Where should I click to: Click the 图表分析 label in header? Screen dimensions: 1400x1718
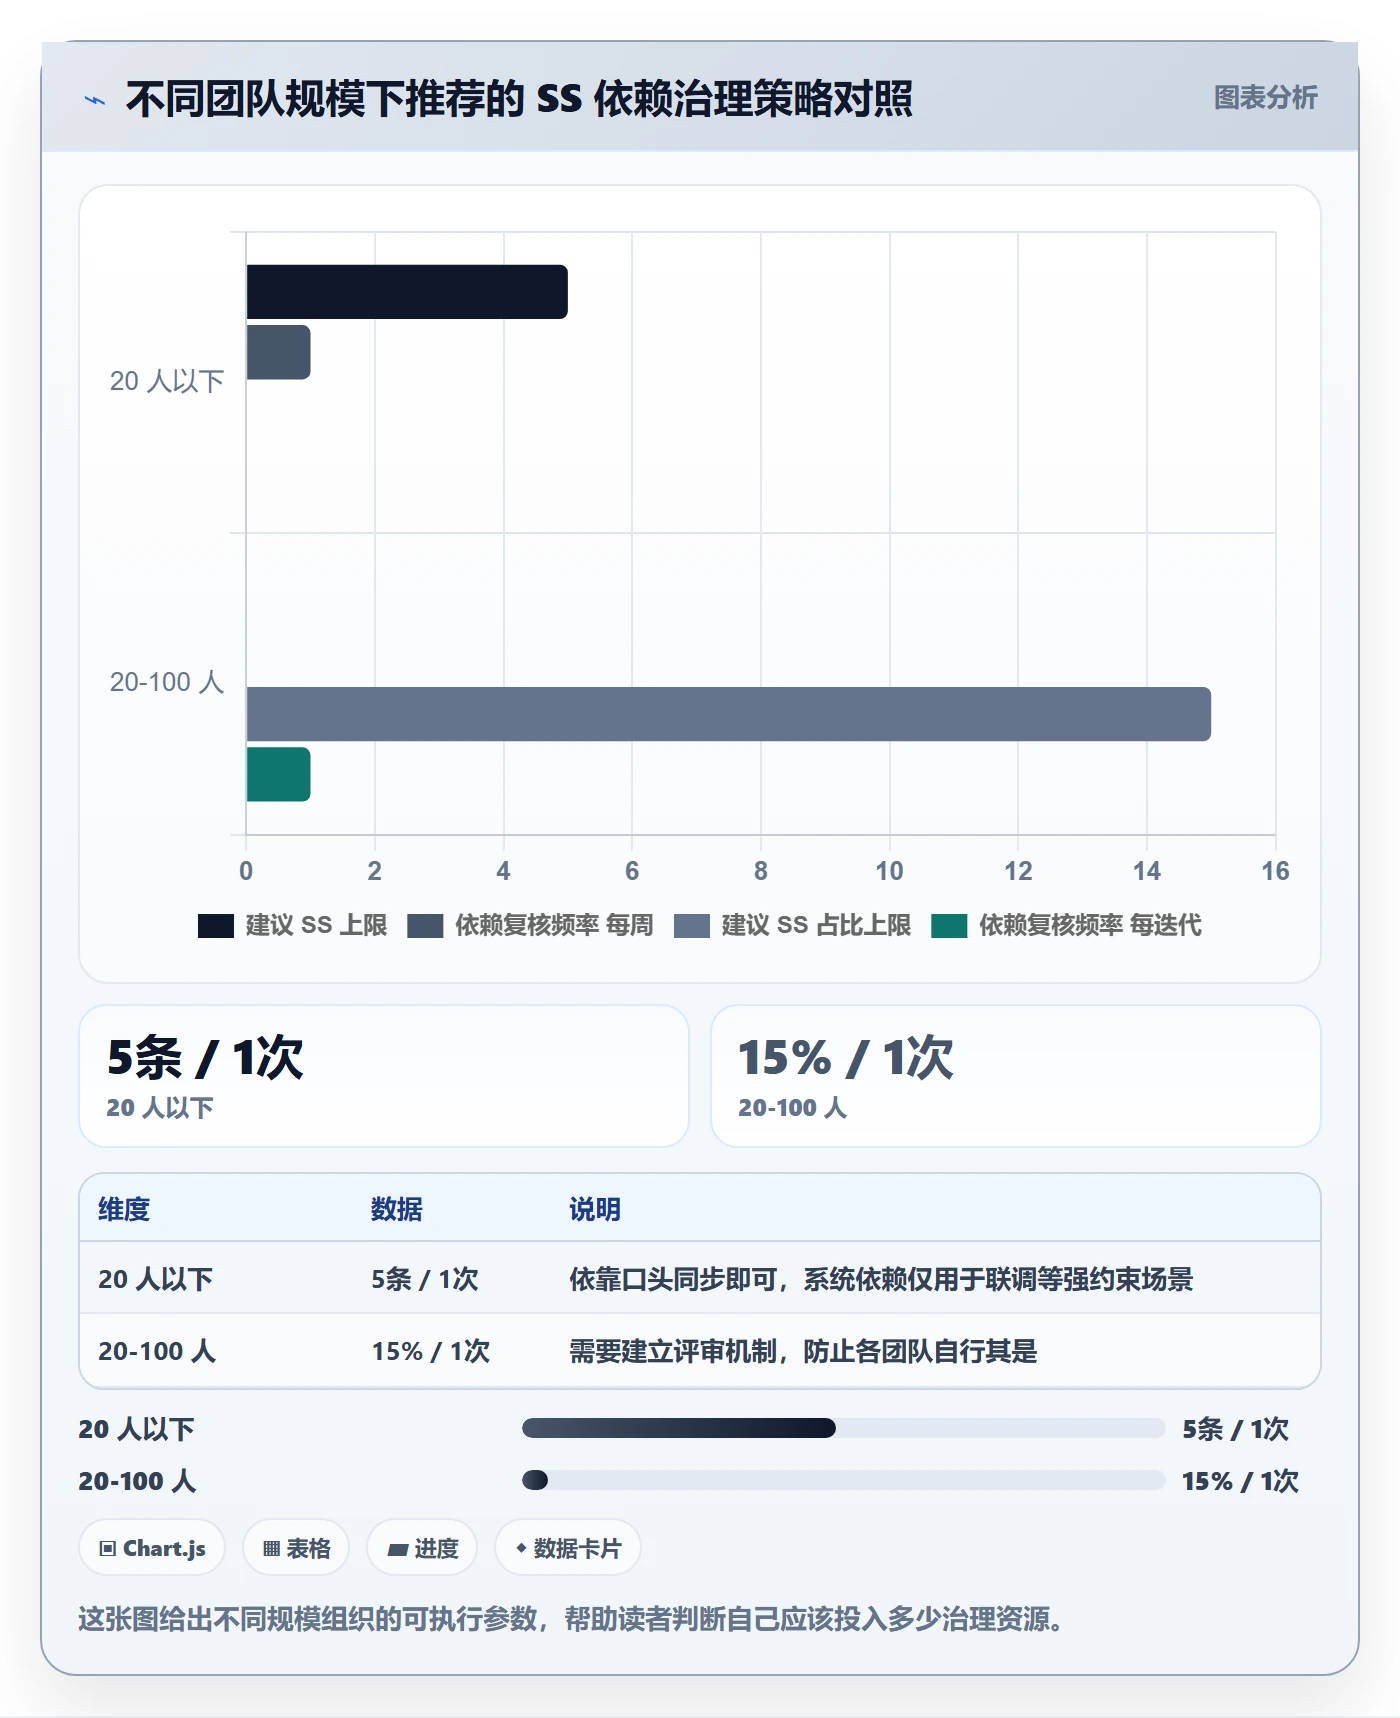click(1265, 98)
